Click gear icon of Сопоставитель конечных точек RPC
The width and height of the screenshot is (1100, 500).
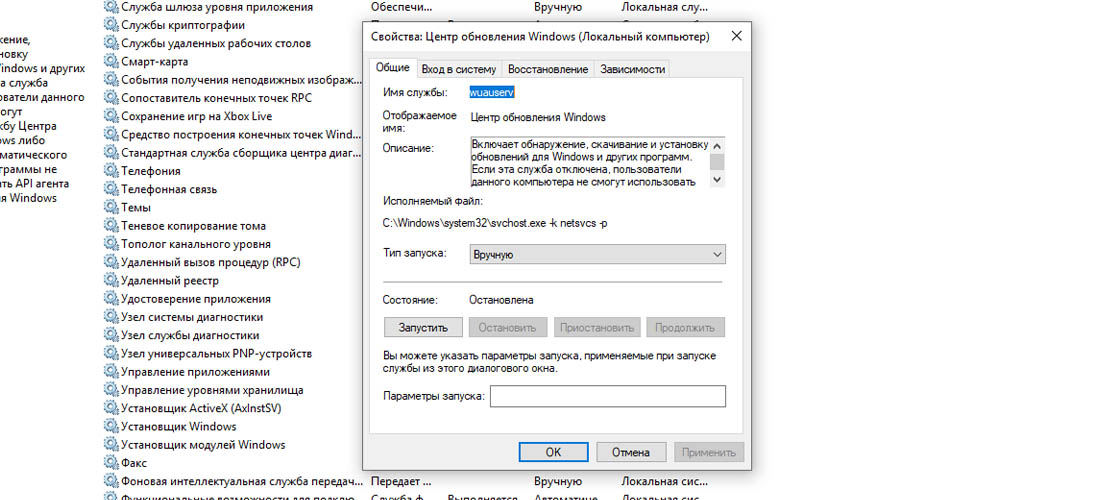click(x=111, y=98)
